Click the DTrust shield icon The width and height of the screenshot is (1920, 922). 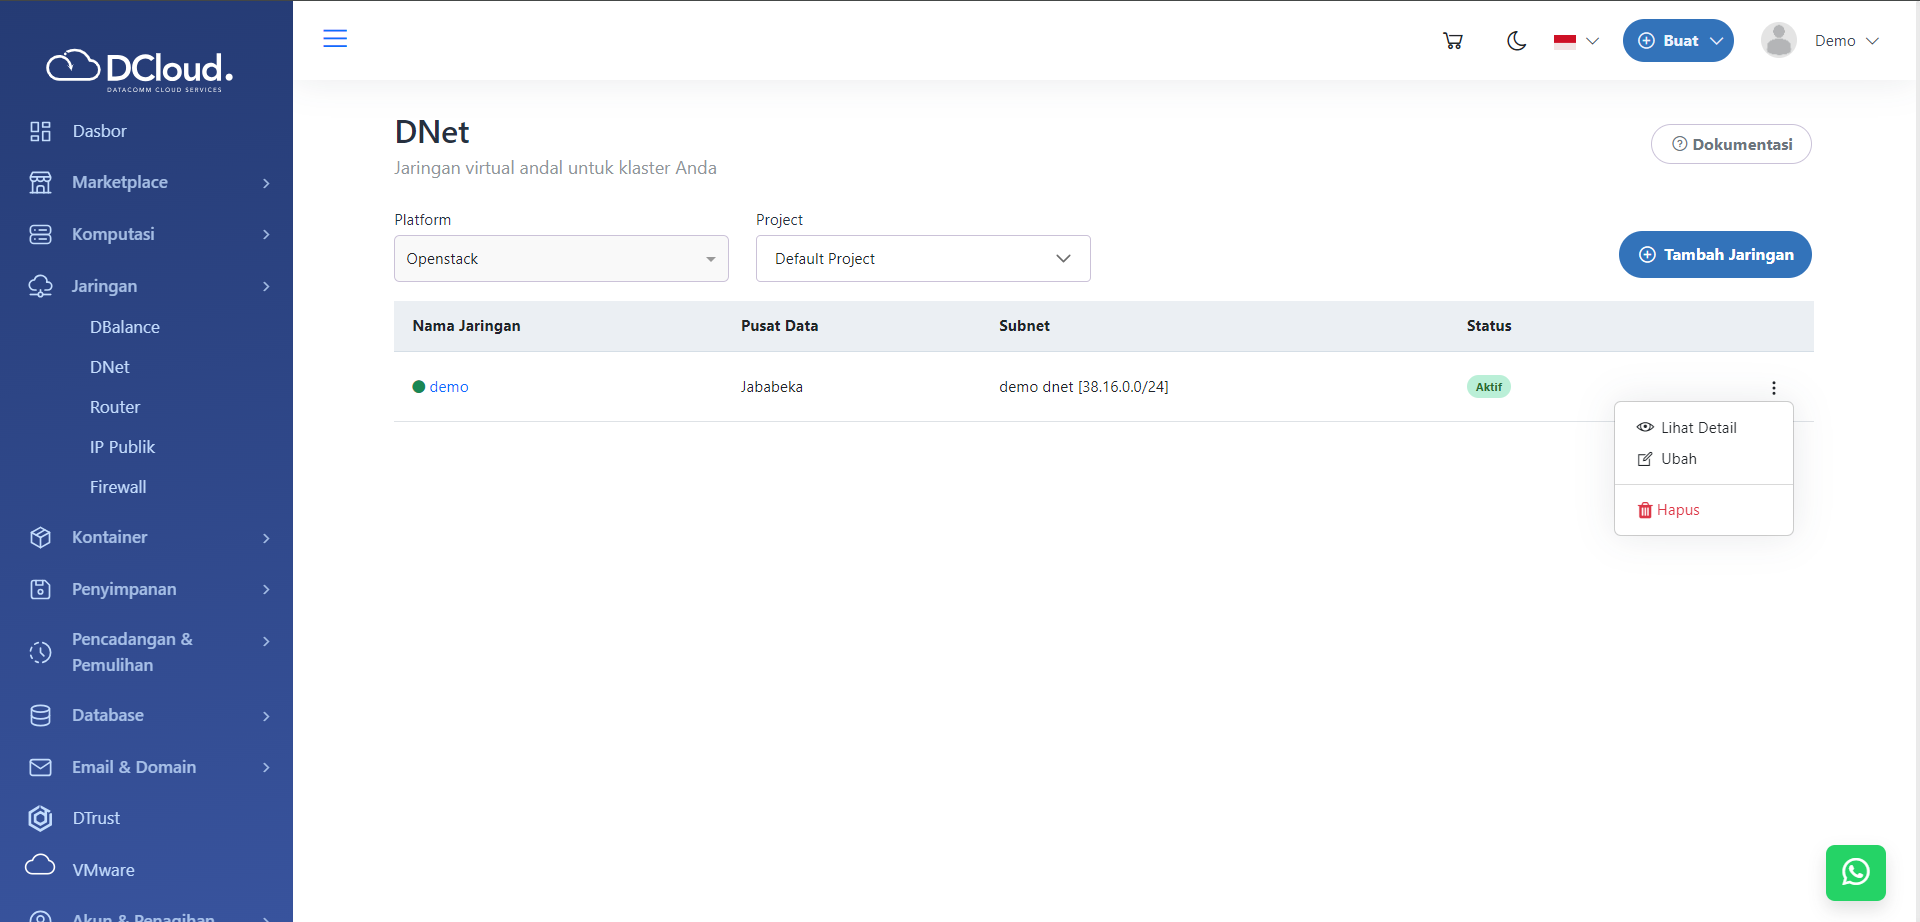40,818
